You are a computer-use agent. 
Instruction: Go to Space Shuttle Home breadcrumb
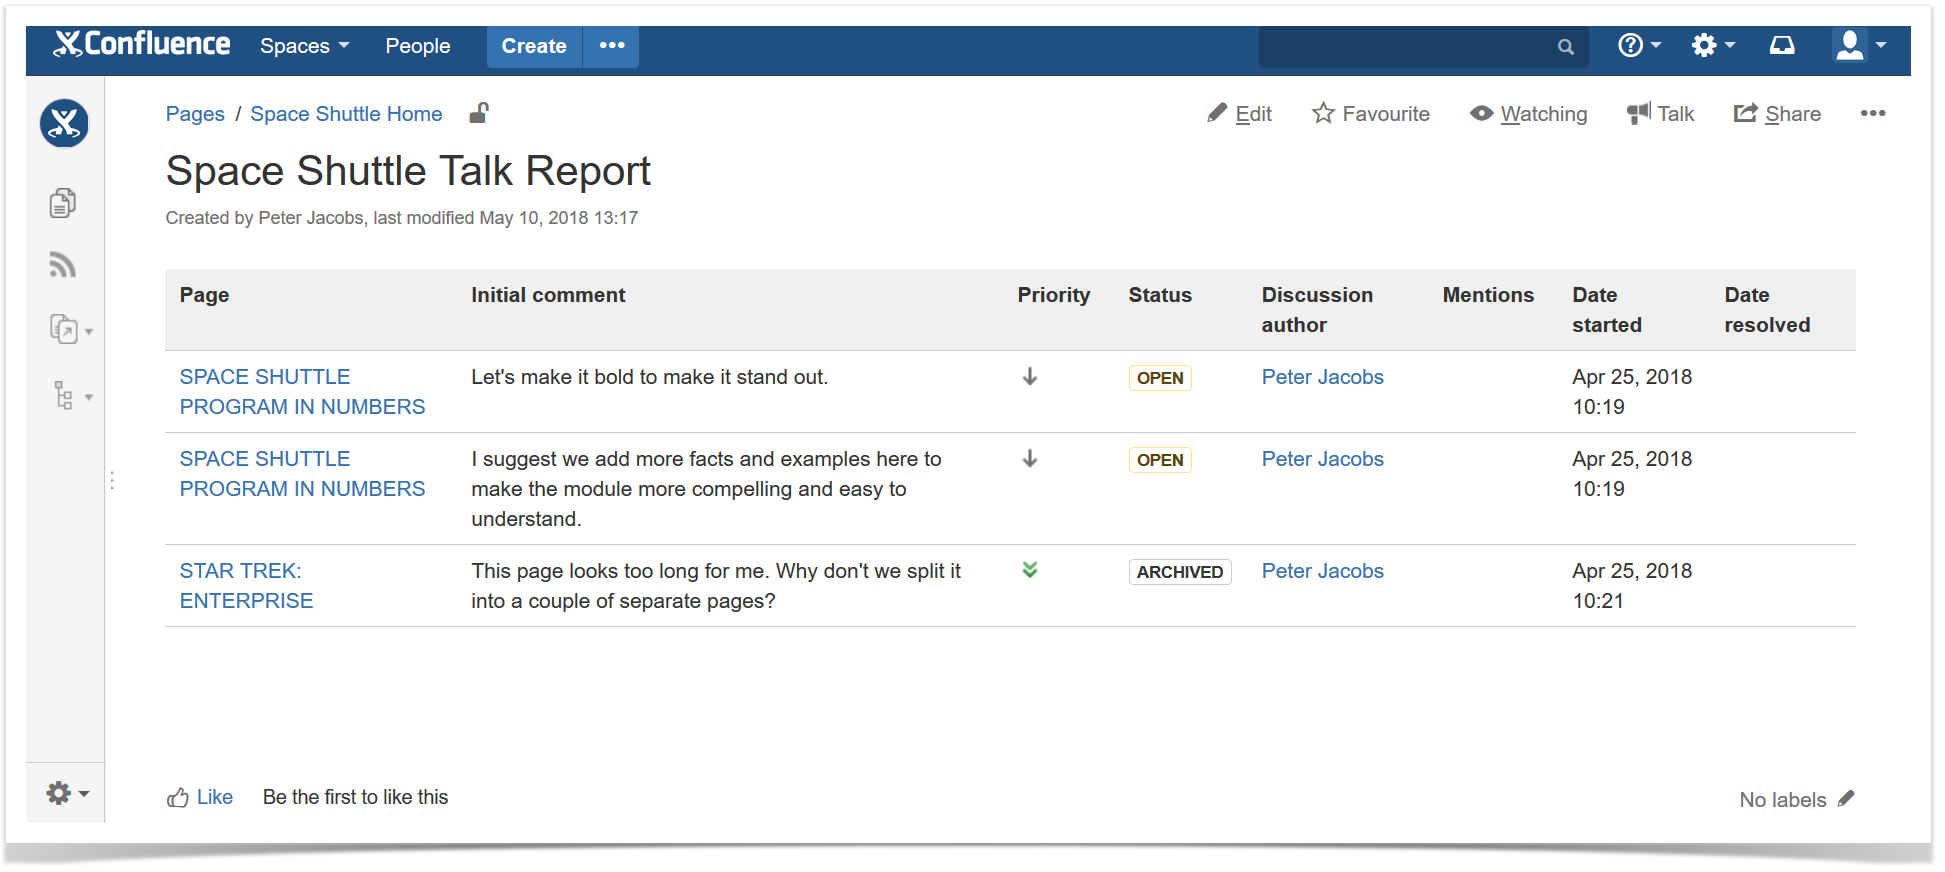pos(346,114)
